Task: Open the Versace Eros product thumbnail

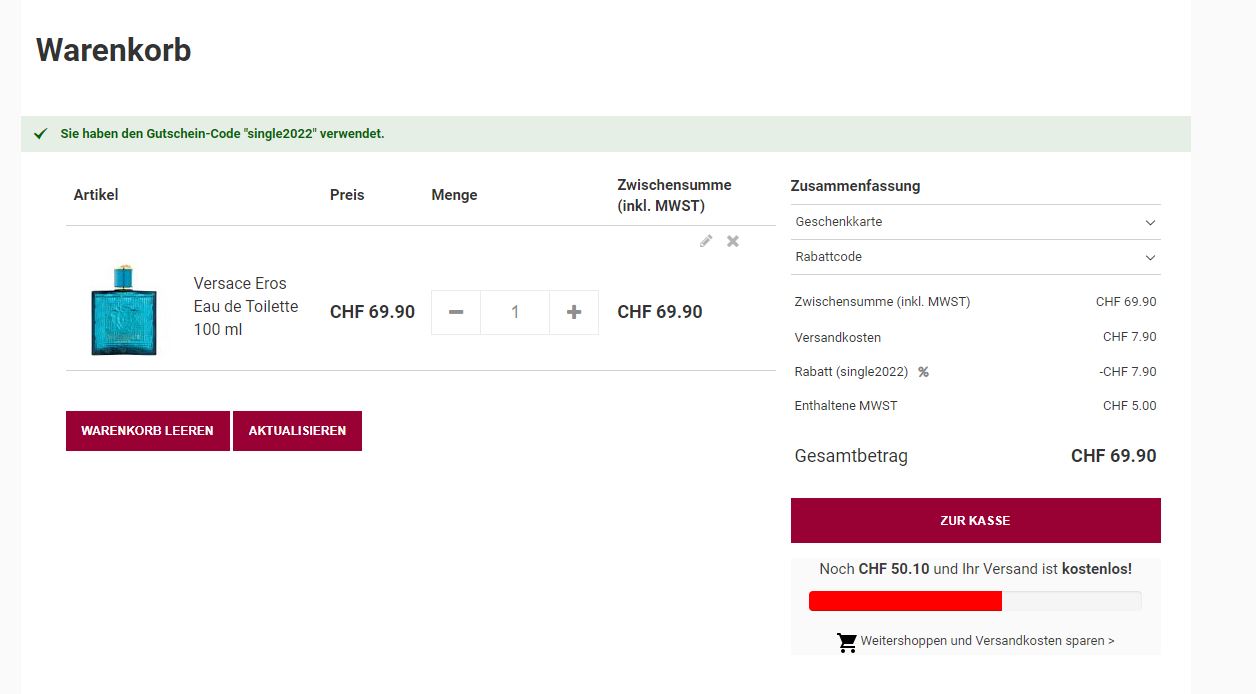Action: point(124,310)
